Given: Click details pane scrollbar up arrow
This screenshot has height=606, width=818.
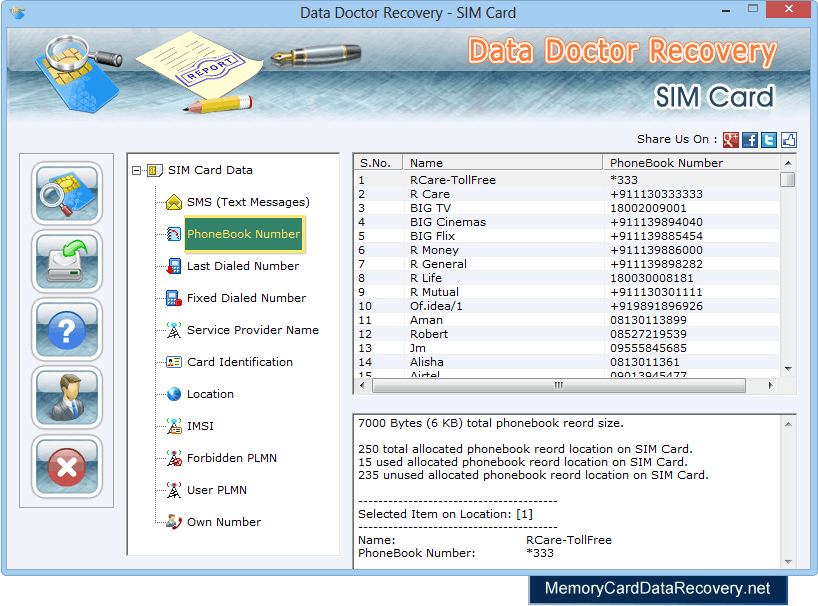Looking at the screenshot, I should pos(788,424).
